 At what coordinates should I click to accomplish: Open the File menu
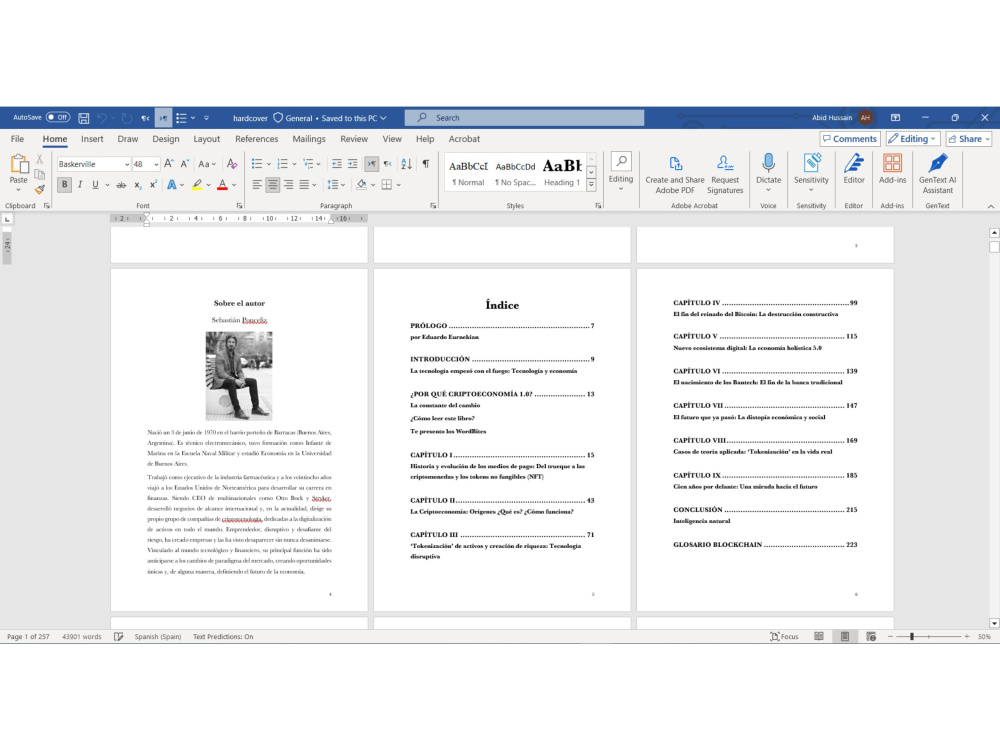[17, 139]
